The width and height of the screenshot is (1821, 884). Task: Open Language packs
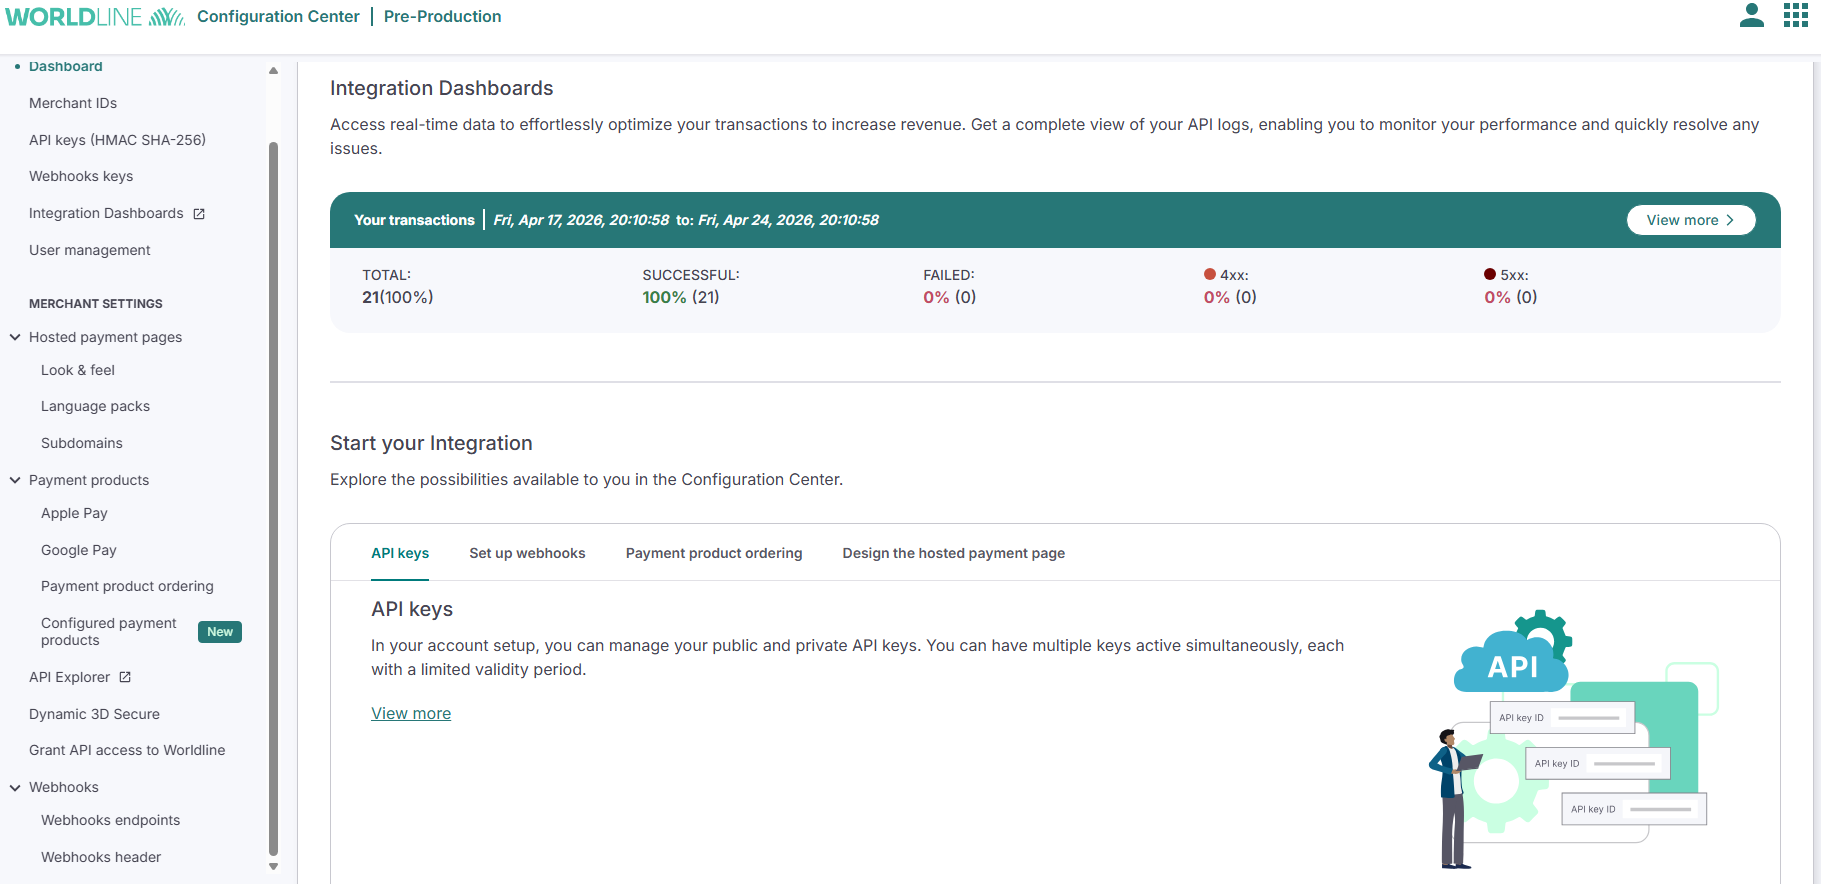click(x=95, y=406)
